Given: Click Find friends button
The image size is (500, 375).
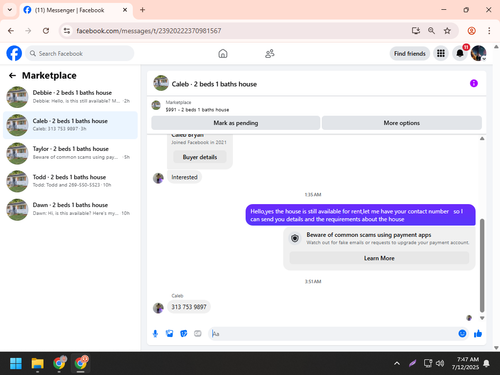Looking at the screenshot, I should pos(410,53).
